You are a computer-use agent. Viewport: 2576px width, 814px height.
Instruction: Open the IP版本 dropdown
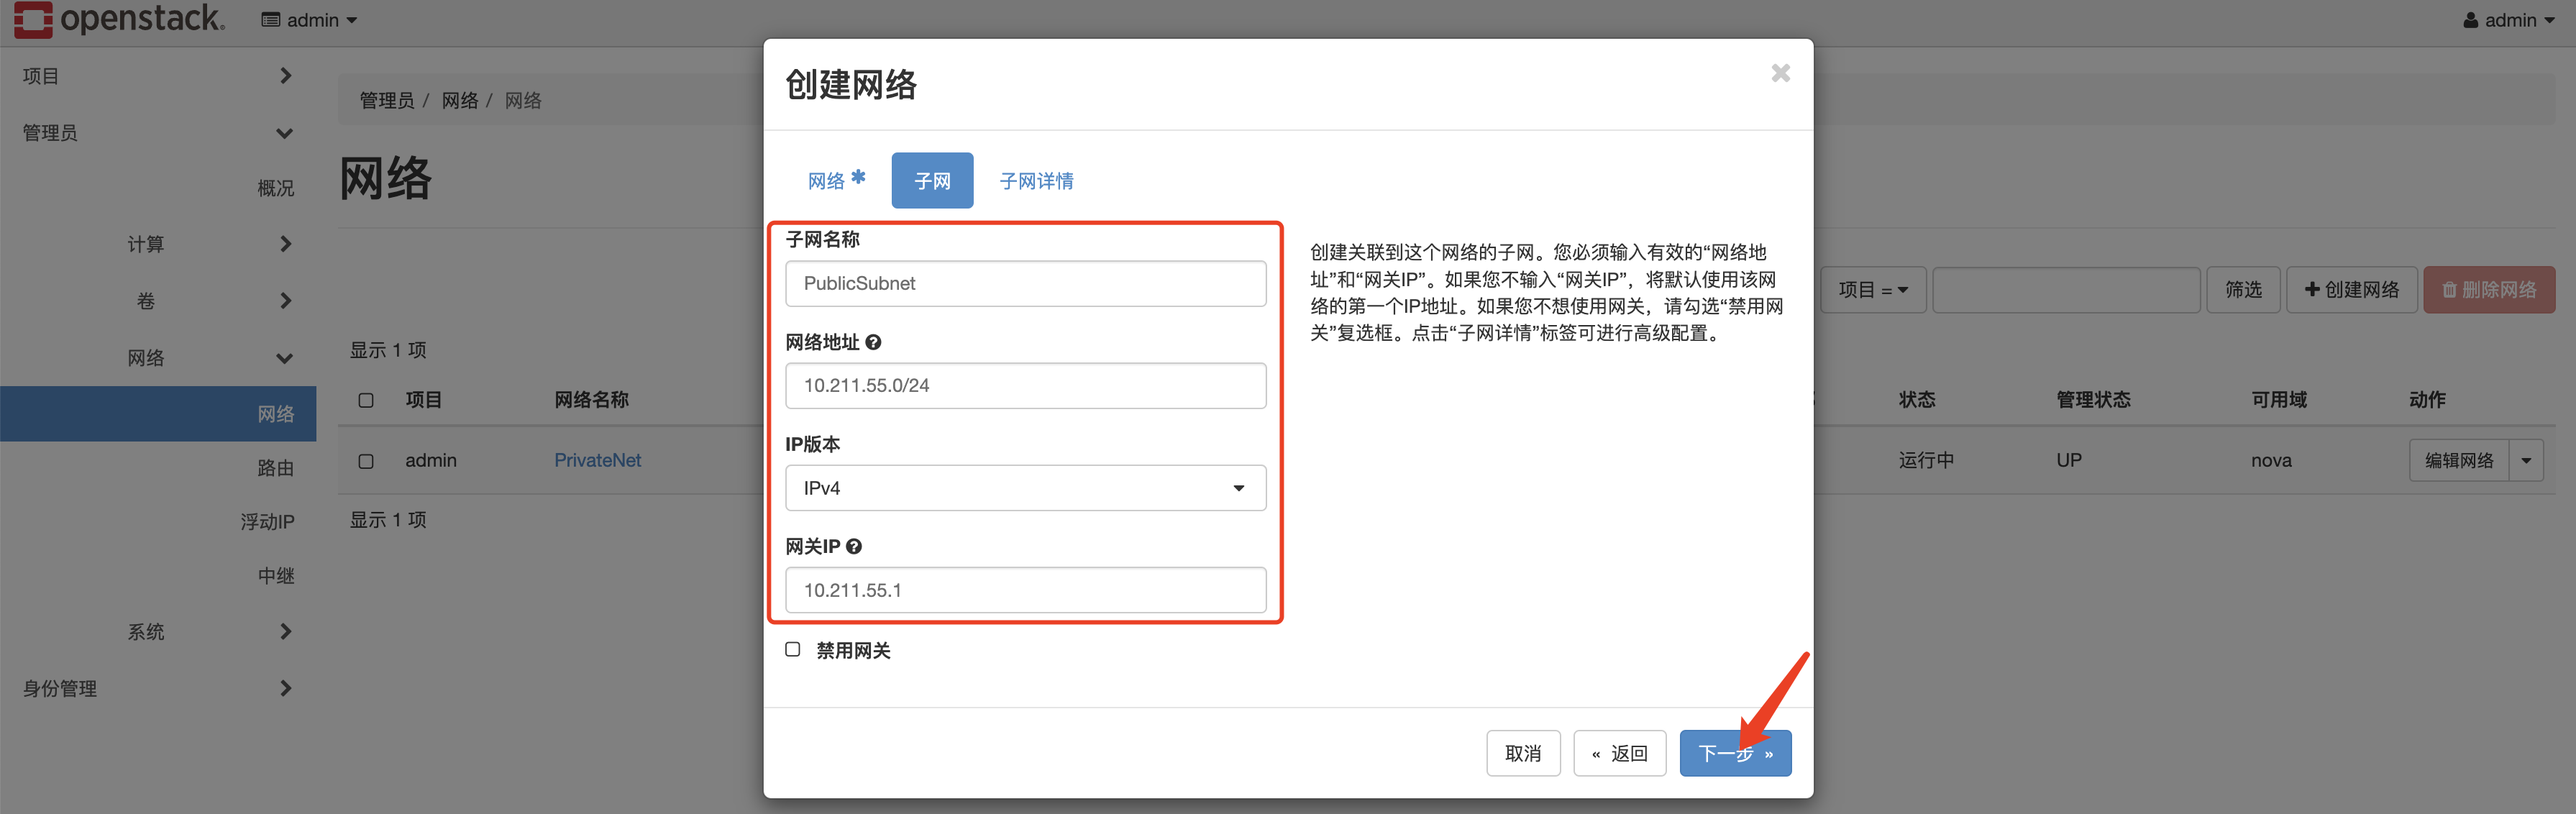click(1025, 488)
